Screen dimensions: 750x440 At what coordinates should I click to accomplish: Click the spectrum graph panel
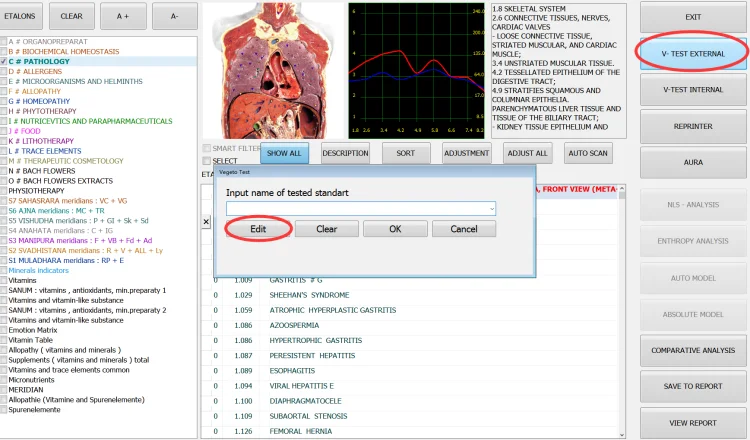click(x=414, y=68)
